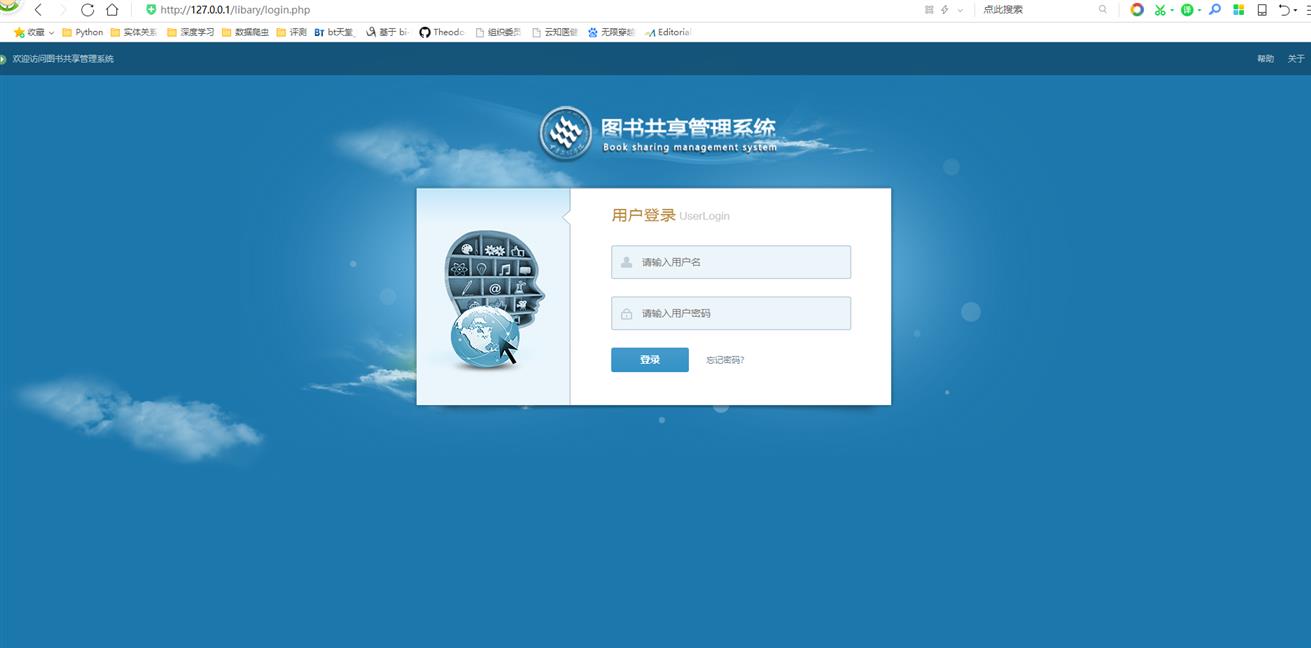Click the 忘记密码? forgot password link
Screen dimensions: 1311x648
[x=725, y=360]
